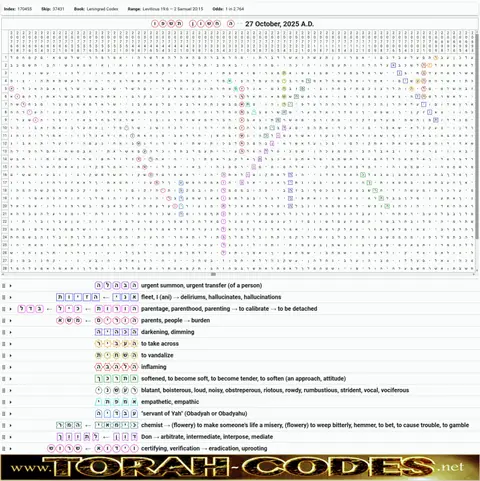Image resolution: width=480 pixels, height=481 pixels.
Task: Click drag handle of 'parentage, parenthood' row
Action: [4, 309]
